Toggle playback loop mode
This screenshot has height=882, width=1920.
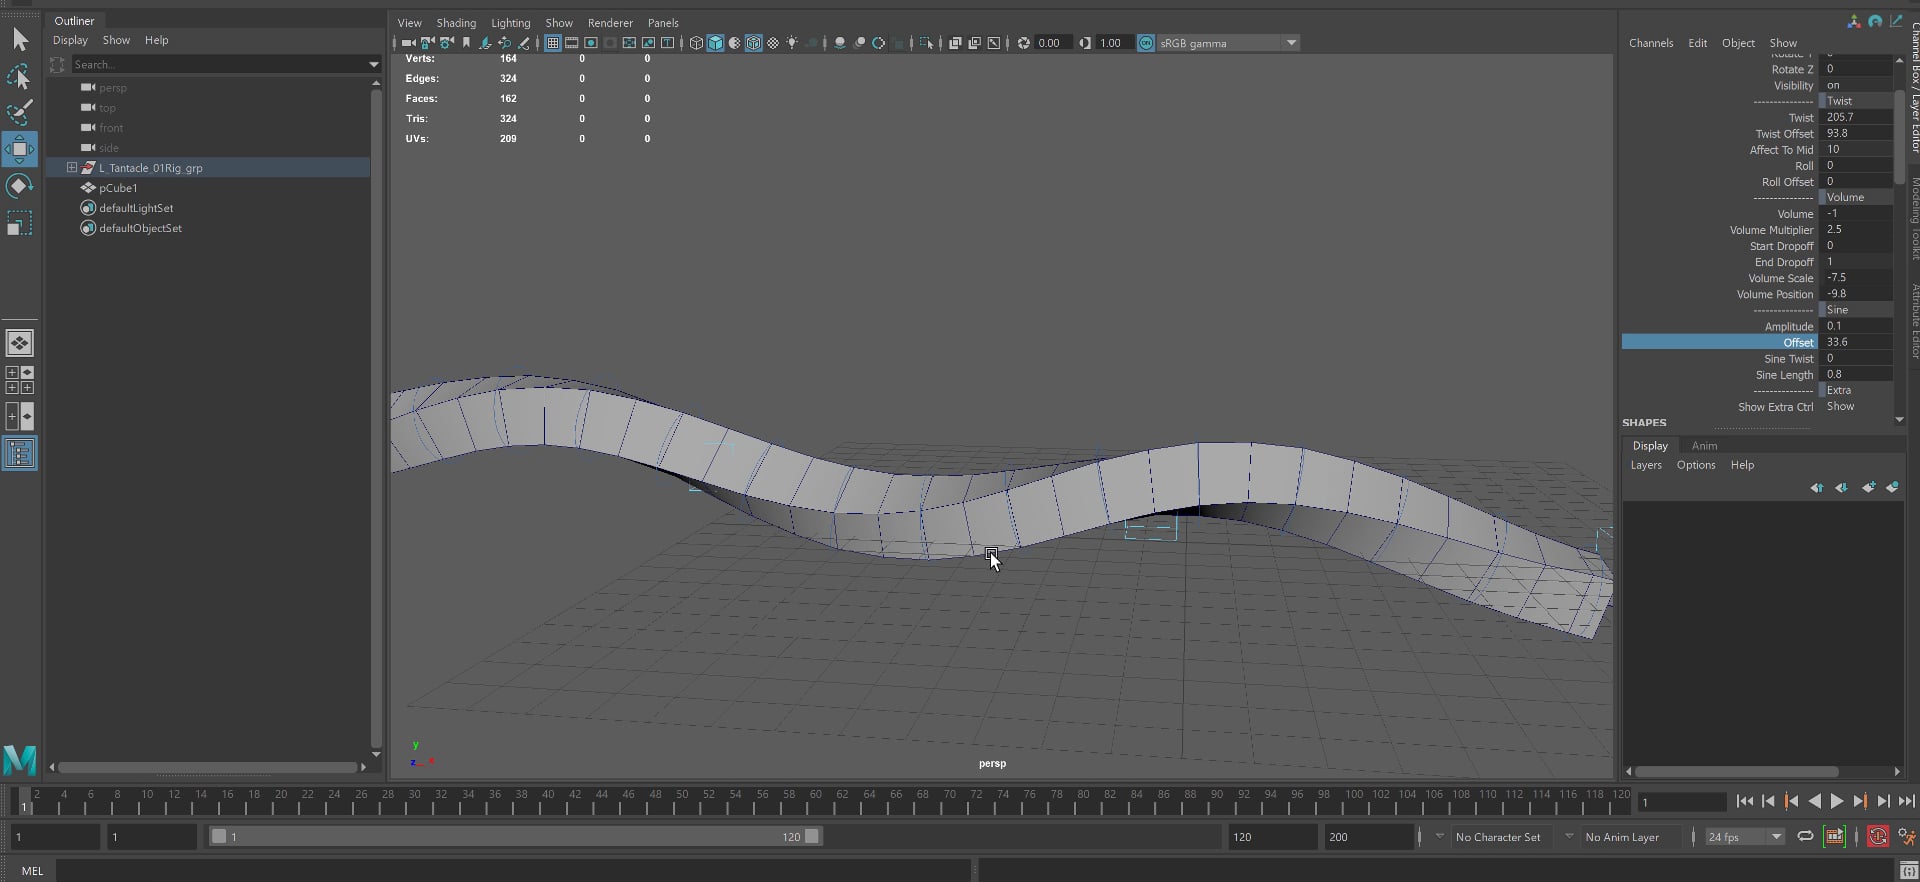point(1805,837)
